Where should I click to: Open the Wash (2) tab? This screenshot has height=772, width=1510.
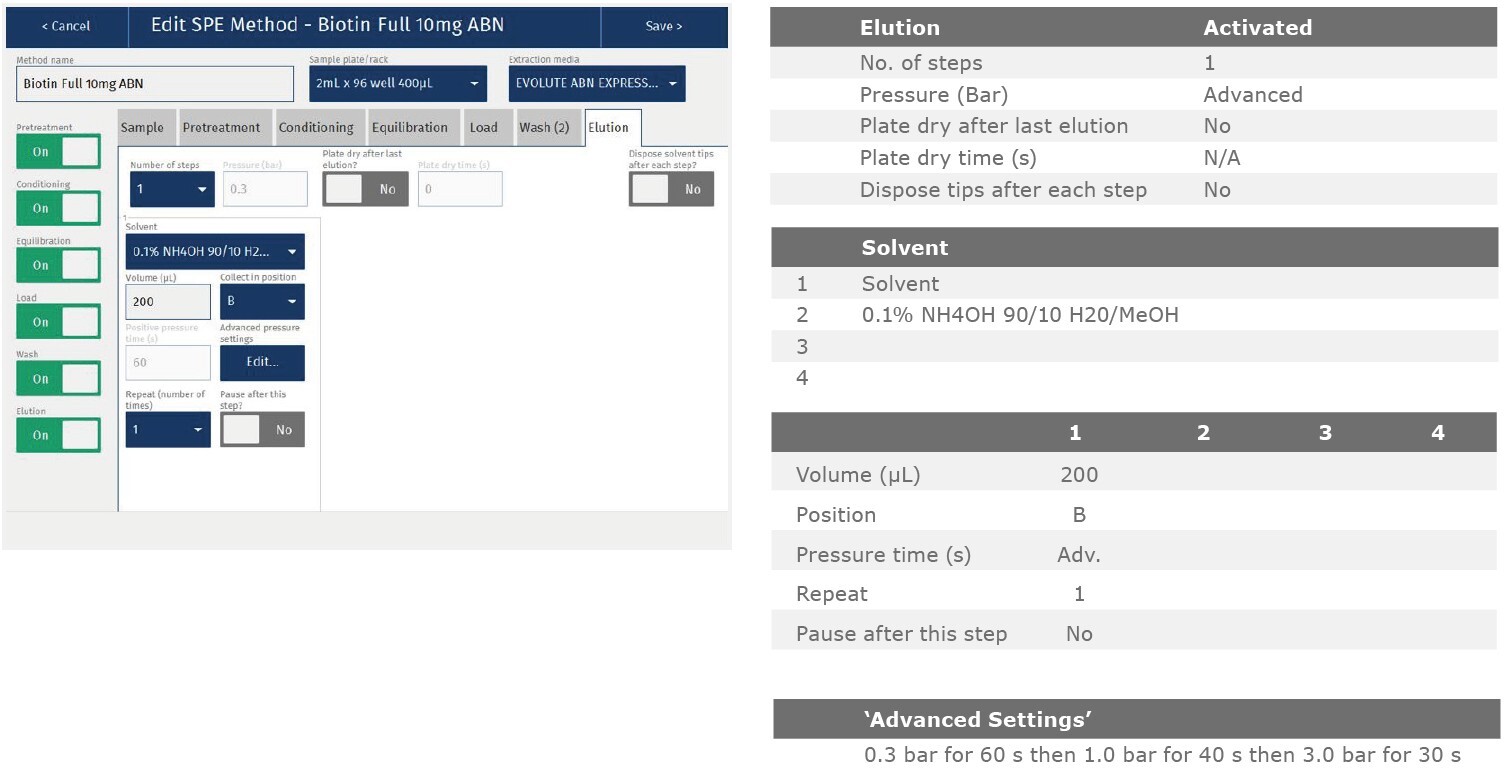(x=544, y=128)
